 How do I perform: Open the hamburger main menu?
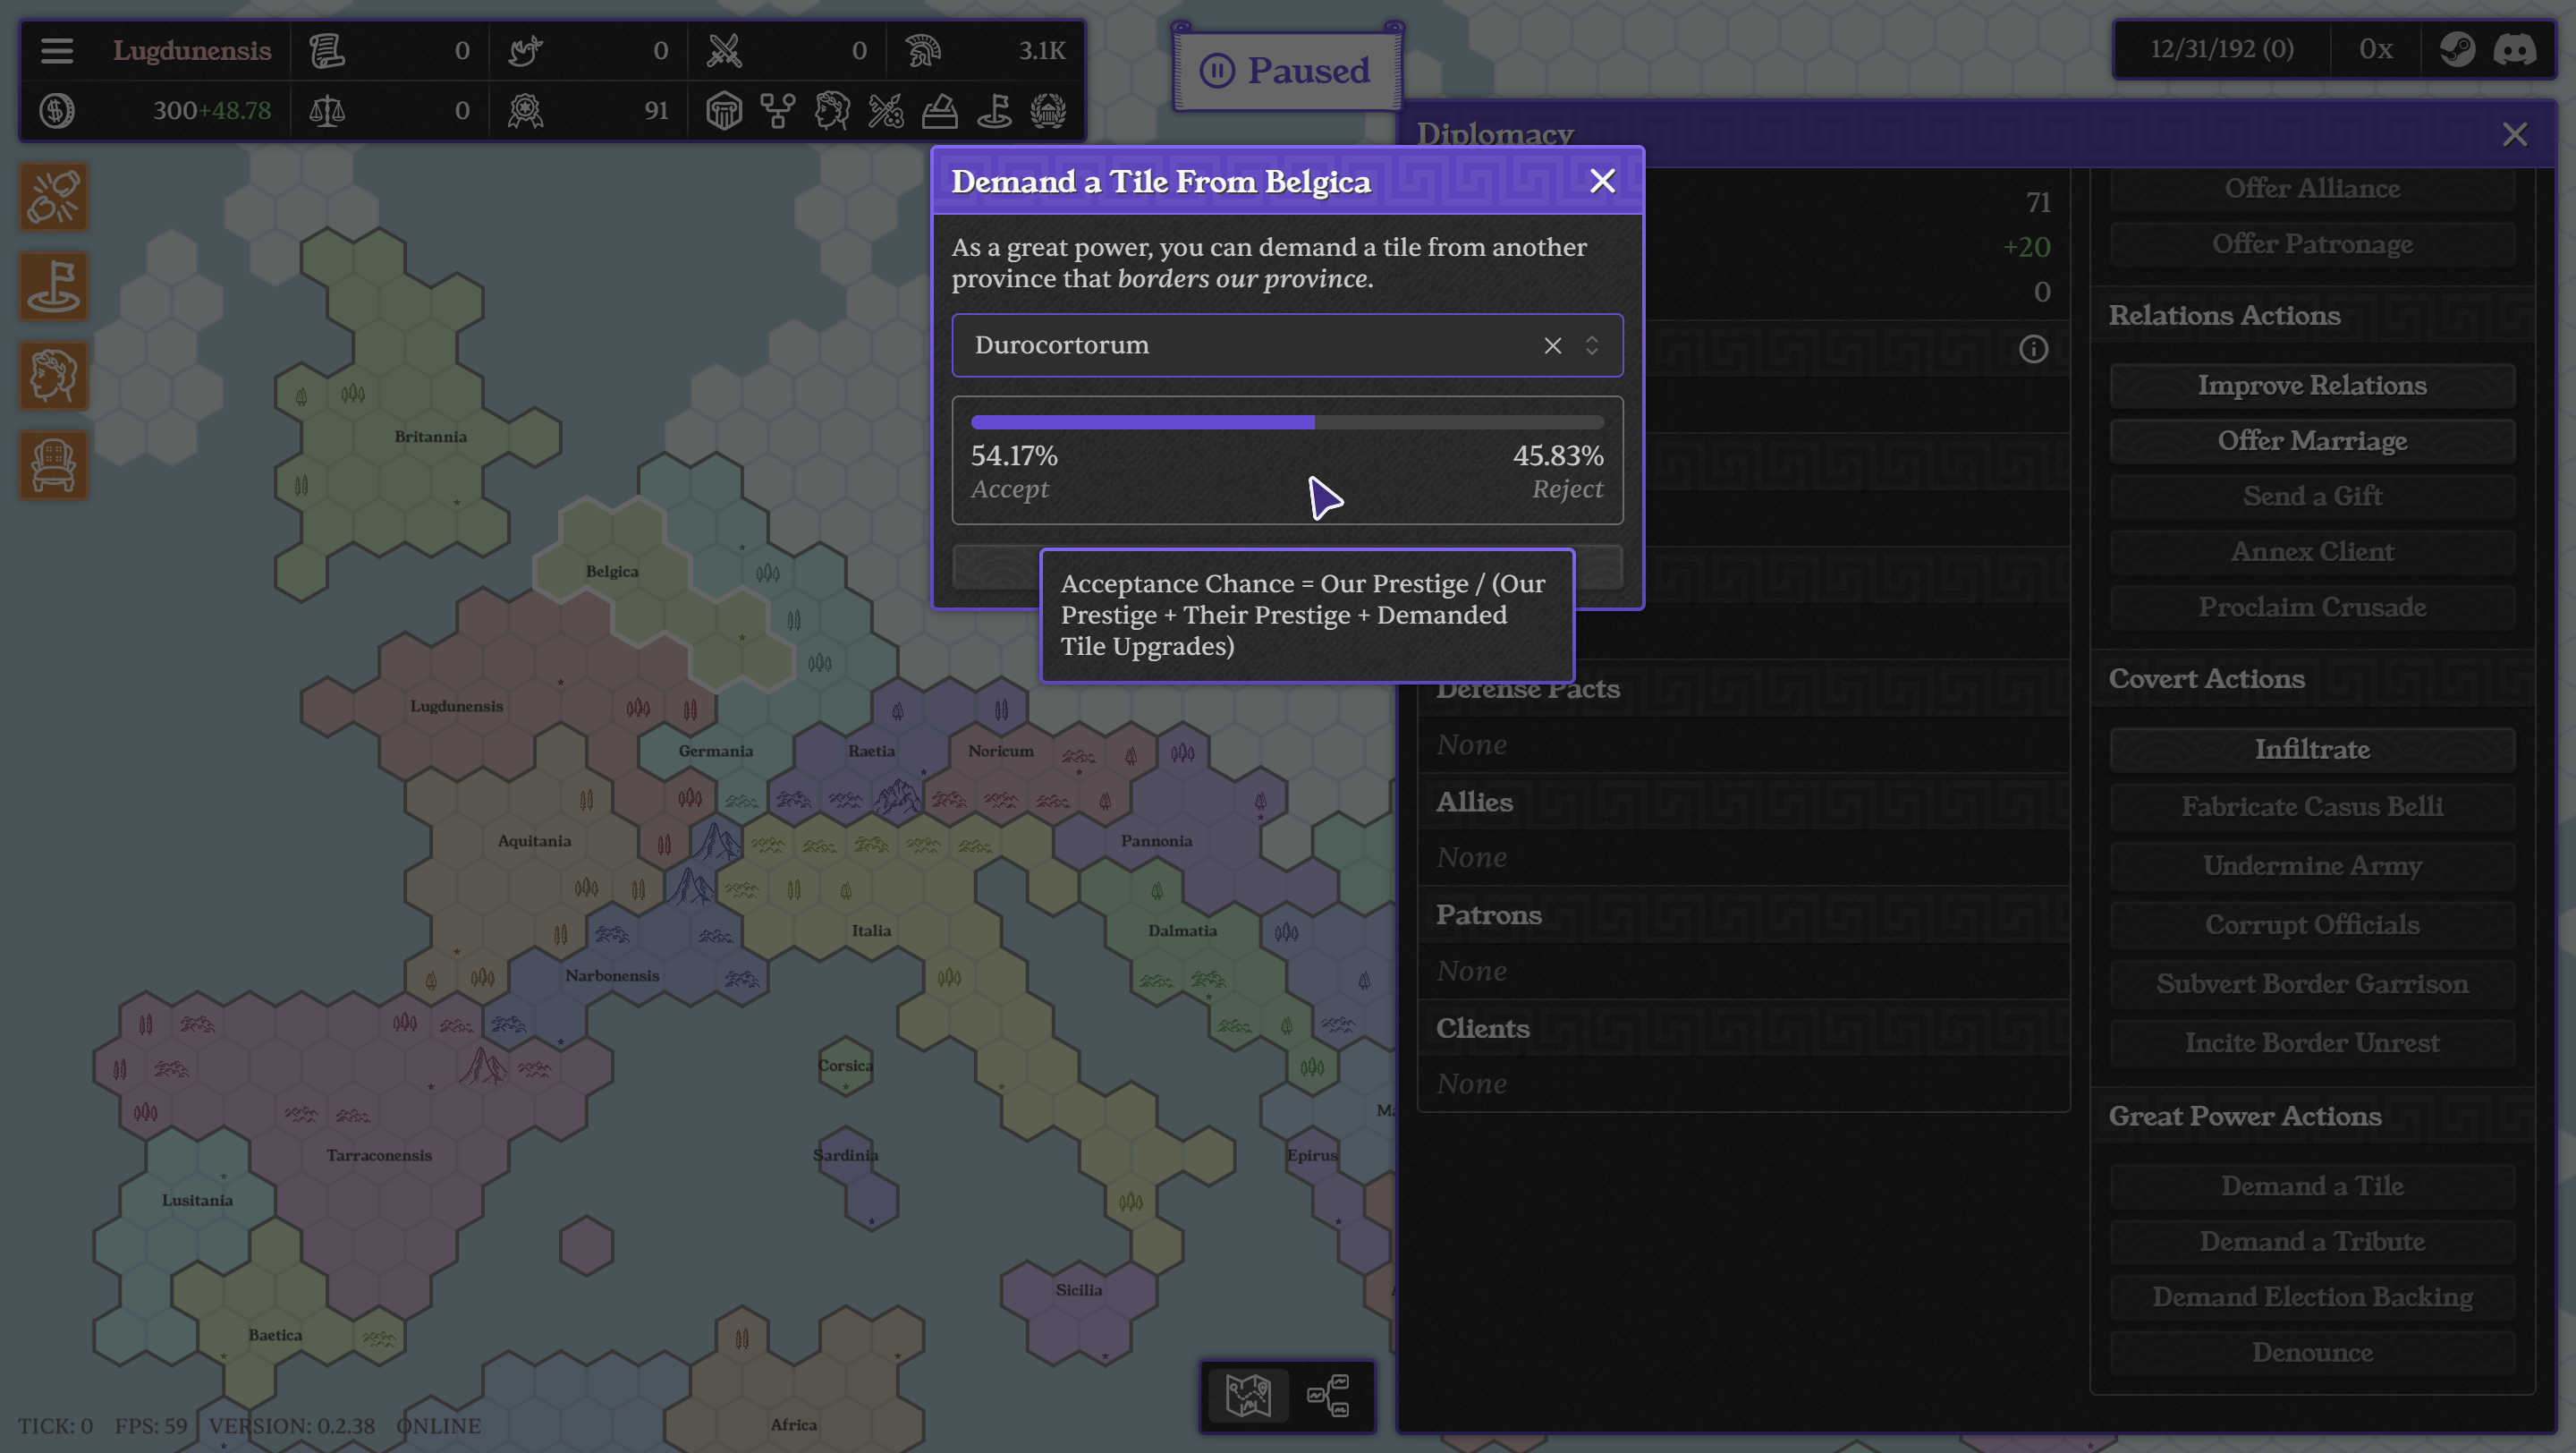(x=57, y=50)
